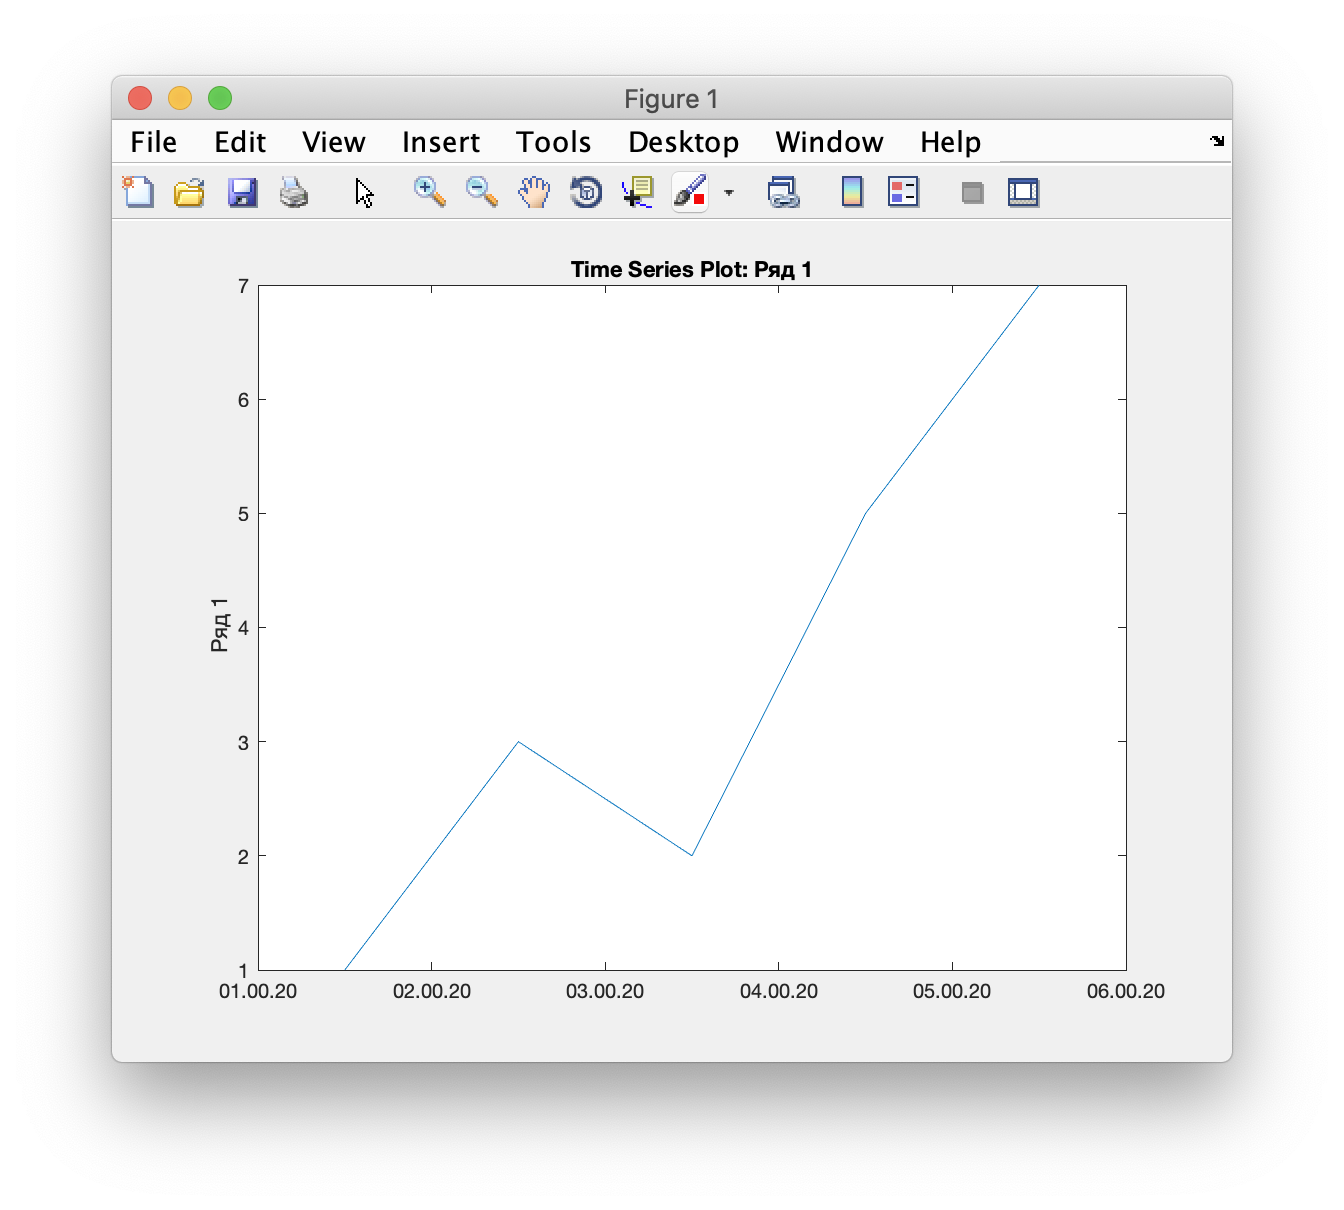This screenshot has height=1210, width=1344.
Task: Click the plot title 'Time Series Plot: Ряд 1'
Action: [691, 269]
